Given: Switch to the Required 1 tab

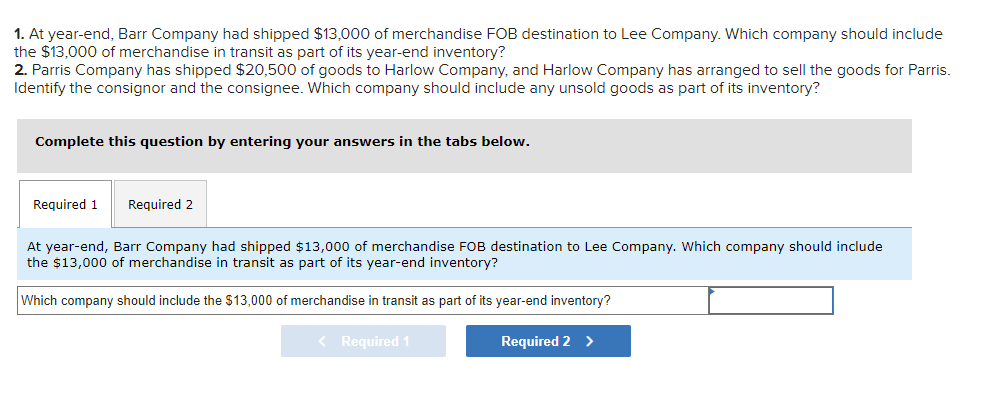Looking at the screenshot, I should 65,204.
